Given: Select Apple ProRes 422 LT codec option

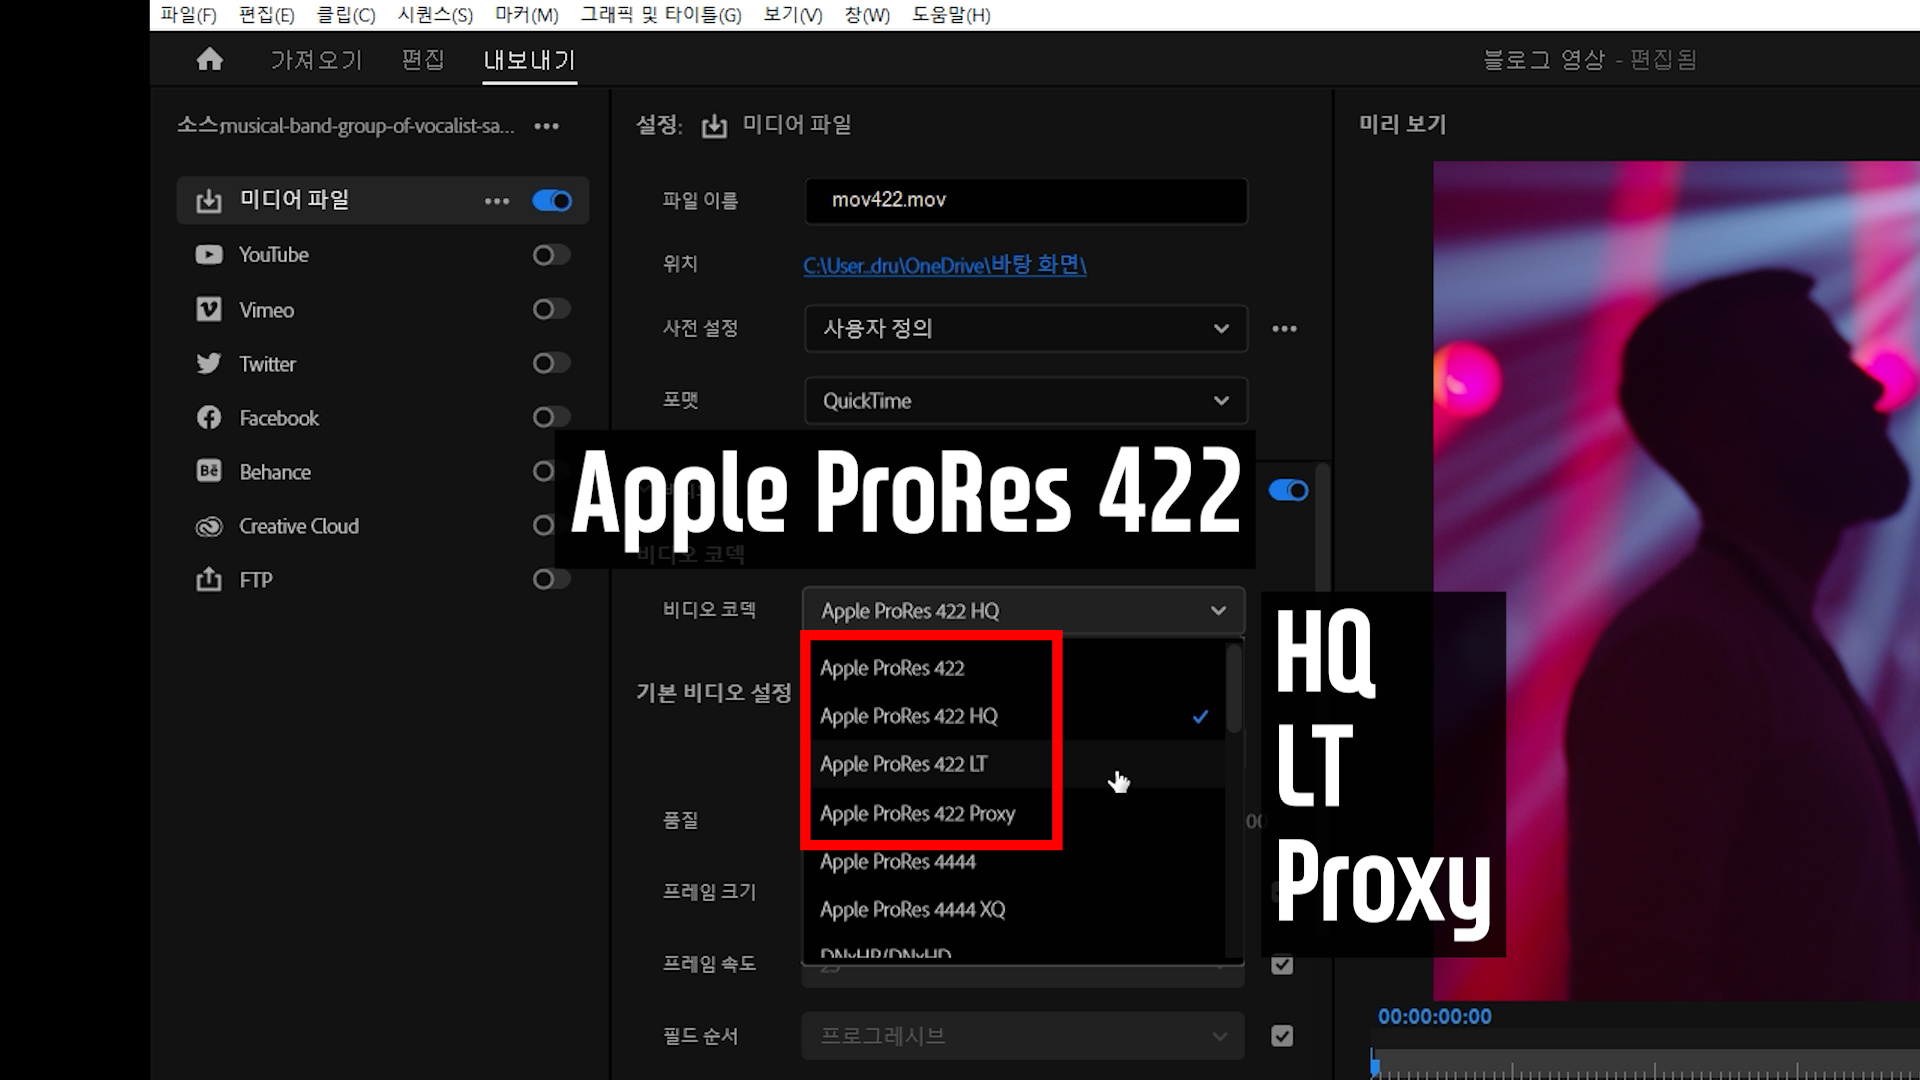Looking at the screenshot, I should pos(904,765).
